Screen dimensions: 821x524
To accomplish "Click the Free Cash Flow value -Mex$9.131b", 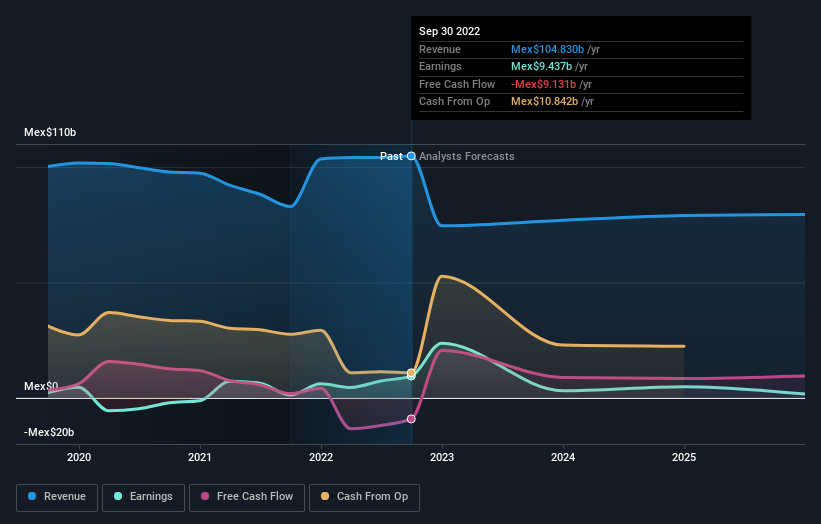I will click(x=543, y=84).
